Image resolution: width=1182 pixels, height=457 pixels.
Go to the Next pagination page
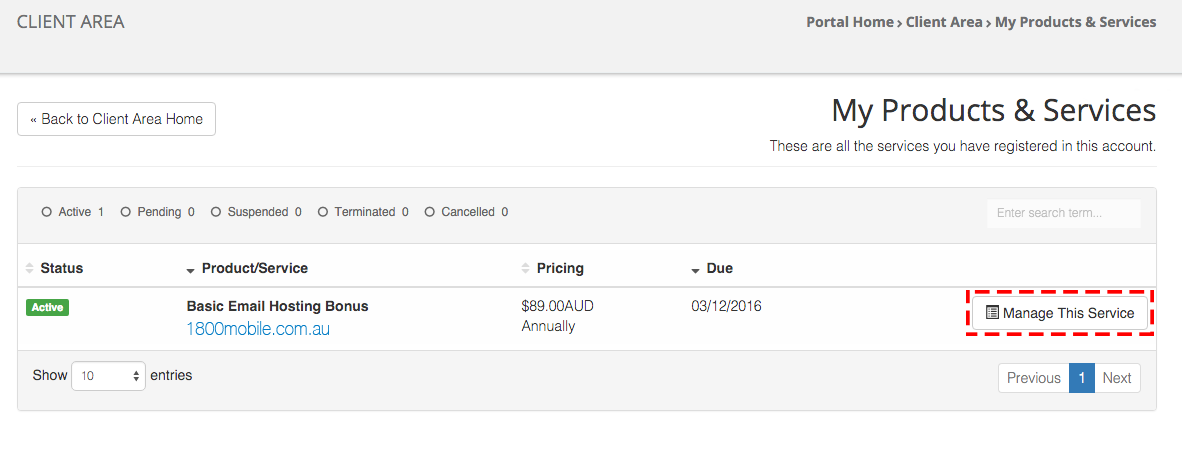[1117, 378]
